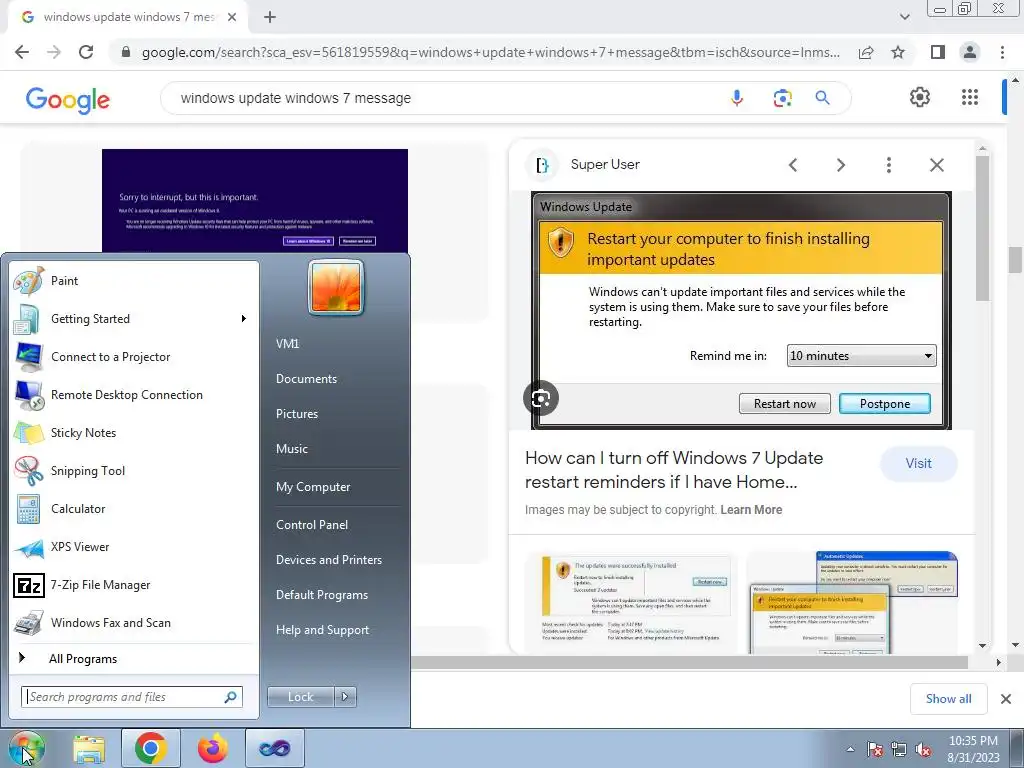Open the updates successfully installed related thumbnail
The height and width of the screenshot is (768, 1024).
point(631,601)
